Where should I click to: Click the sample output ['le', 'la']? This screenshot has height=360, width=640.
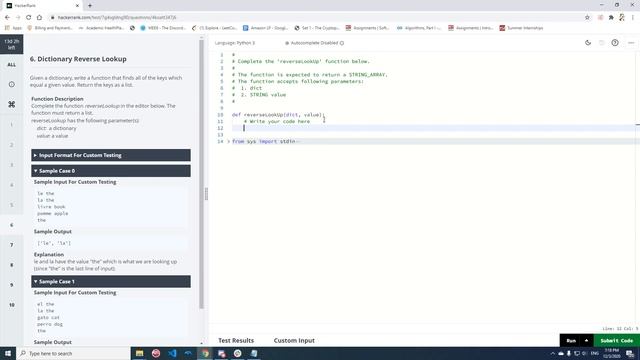tap(54, 243)
